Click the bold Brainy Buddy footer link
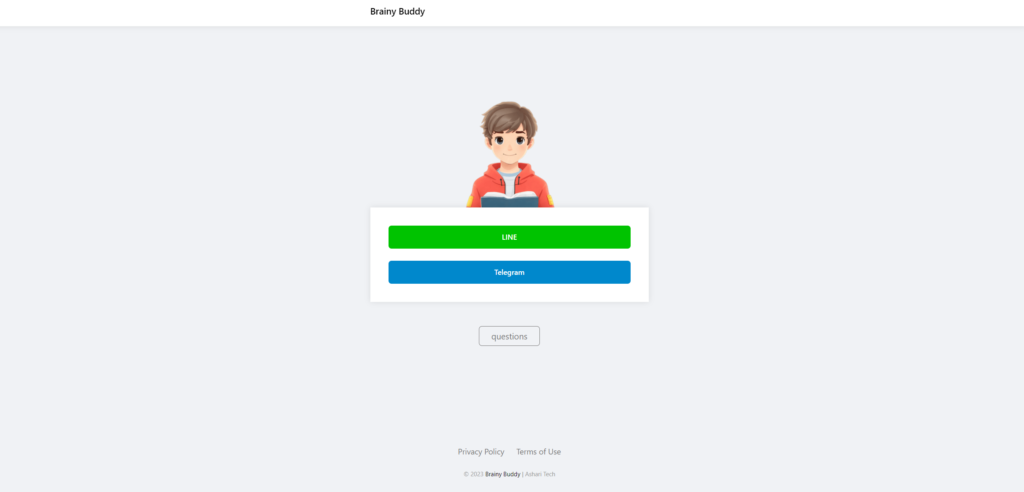Image resolution: width=1024 pixels, height=492 pixels. point(502,474)
